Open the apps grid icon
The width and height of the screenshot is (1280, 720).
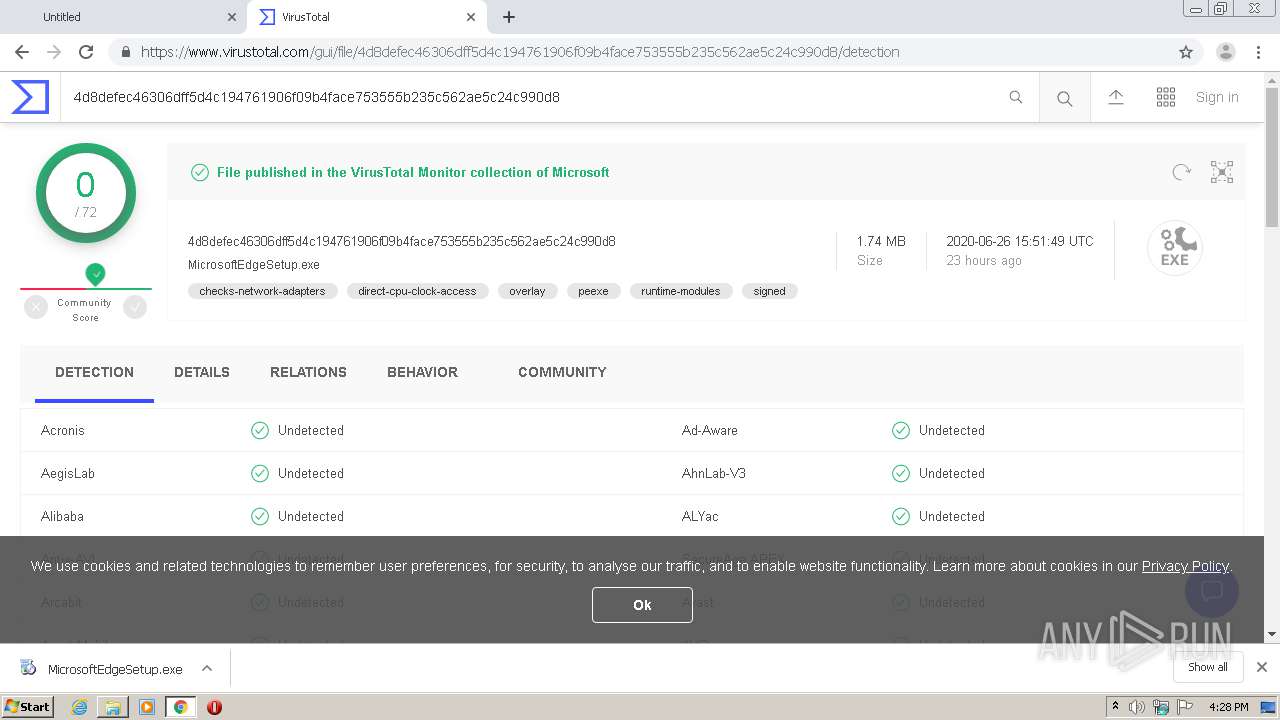[x=1166, y=97]
